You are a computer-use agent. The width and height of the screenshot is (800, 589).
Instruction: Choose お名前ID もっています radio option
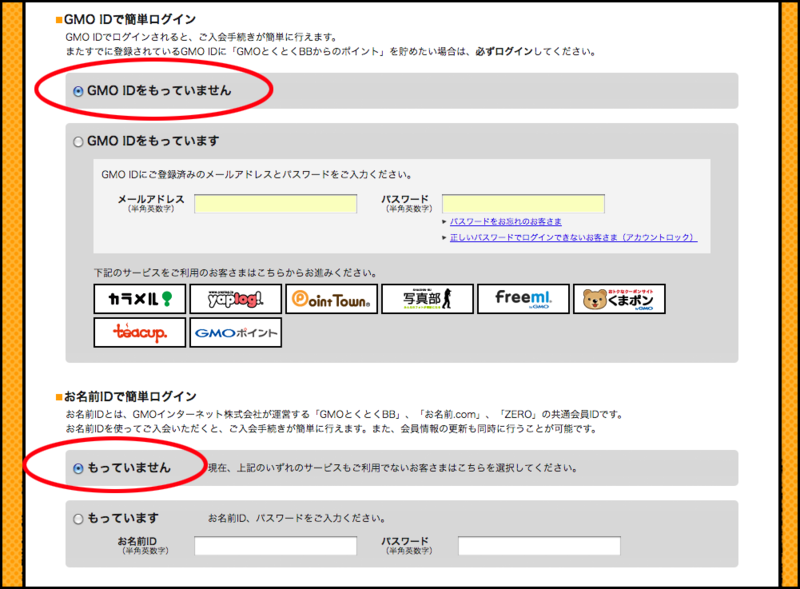78,519
